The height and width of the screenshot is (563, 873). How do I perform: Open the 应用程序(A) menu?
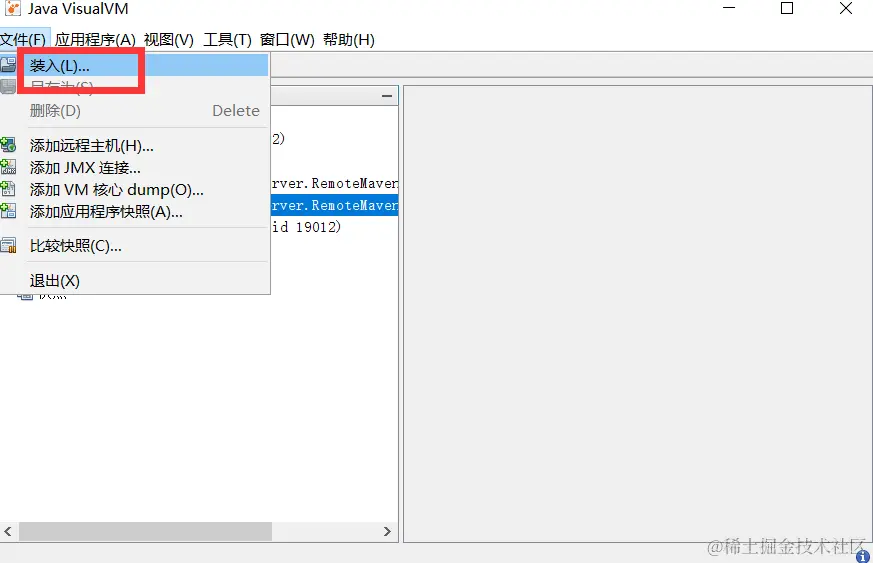coord(95,40)
